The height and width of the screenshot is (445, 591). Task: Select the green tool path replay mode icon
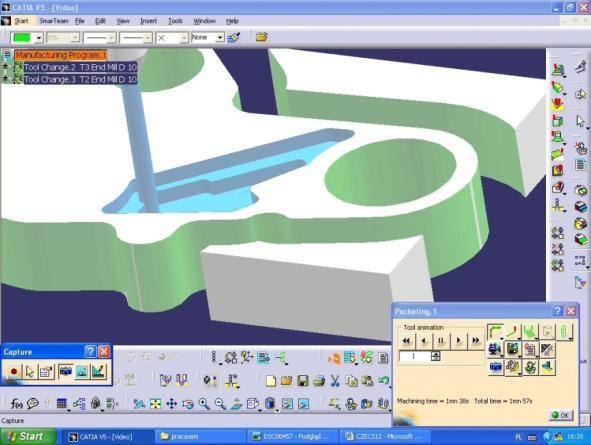[x=495, y=332]
